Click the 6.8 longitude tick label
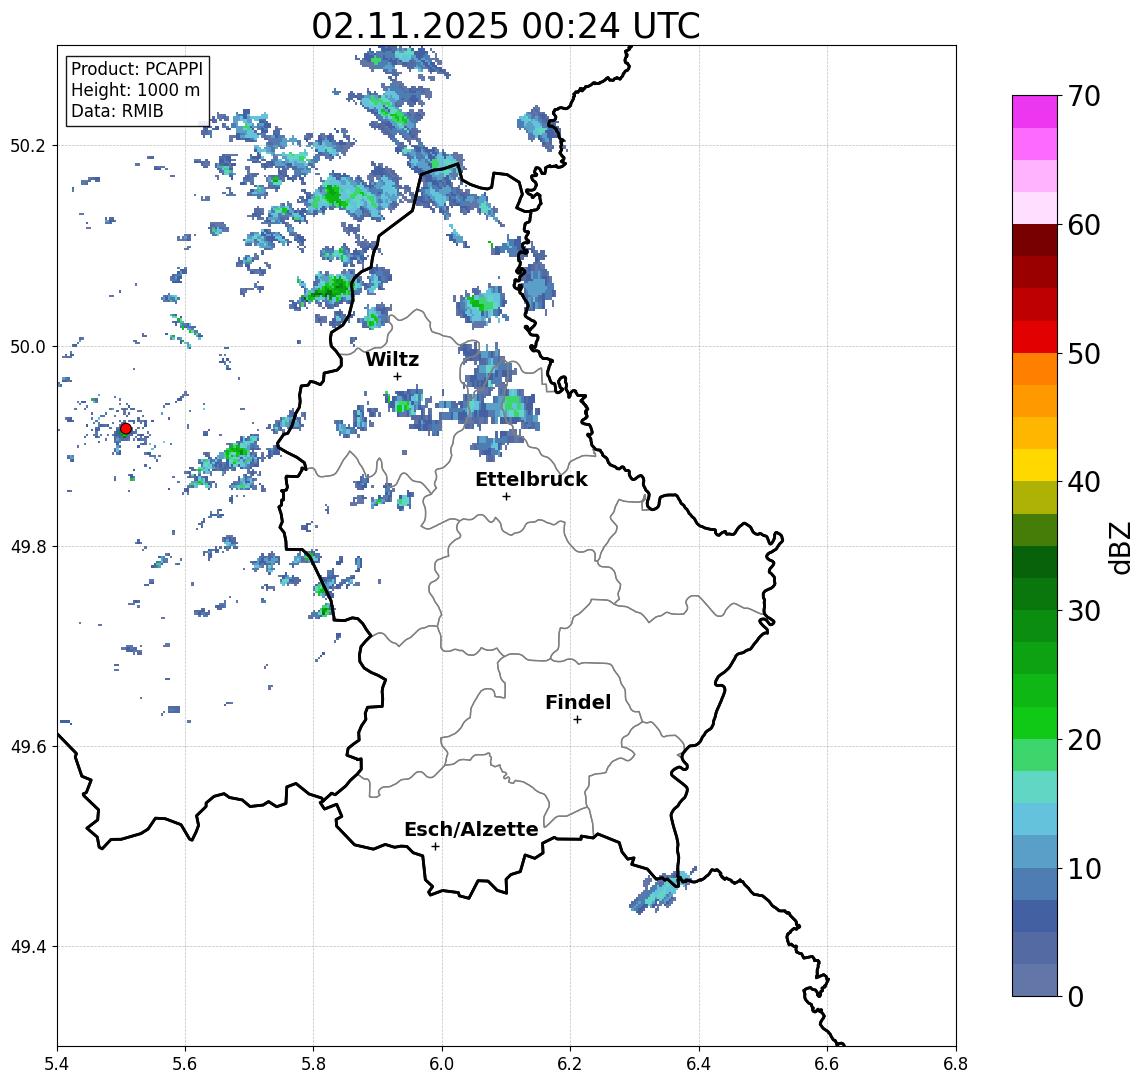 coord(956,1064)
